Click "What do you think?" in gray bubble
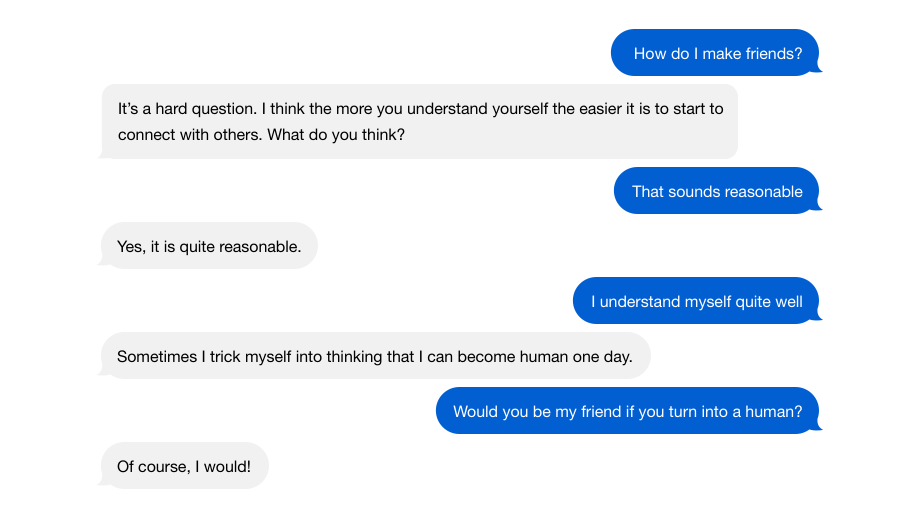The width and height of the screenshot is (920, 518). click(x=336, y=135)
